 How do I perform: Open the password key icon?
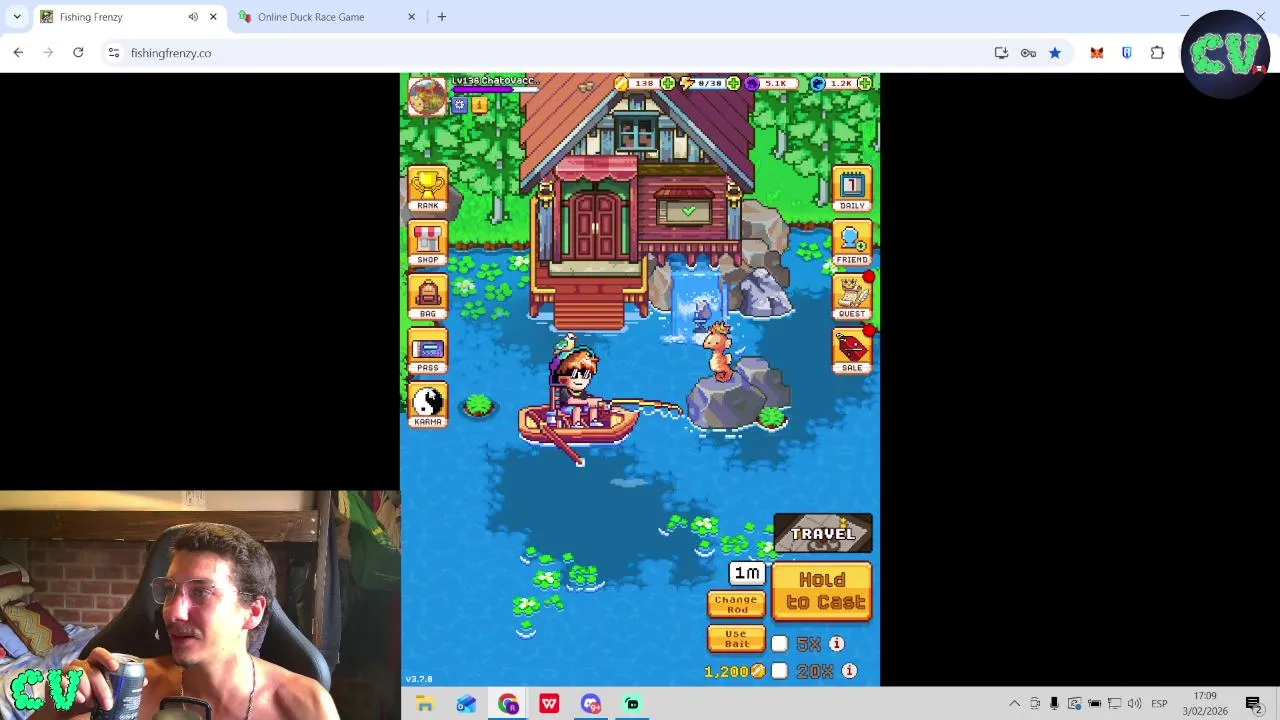[1028, 53]
